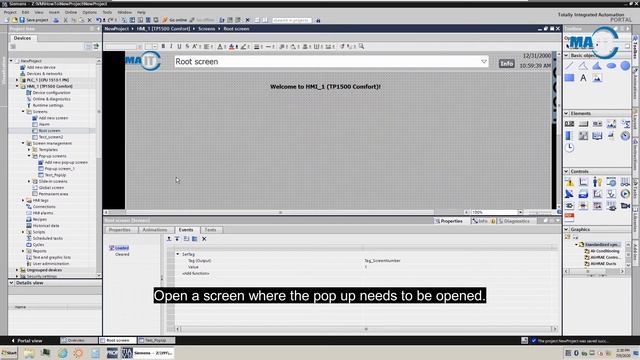The image size is (640, 360).
Task: Switch to Portal view
Action: (x=26, y=340)
